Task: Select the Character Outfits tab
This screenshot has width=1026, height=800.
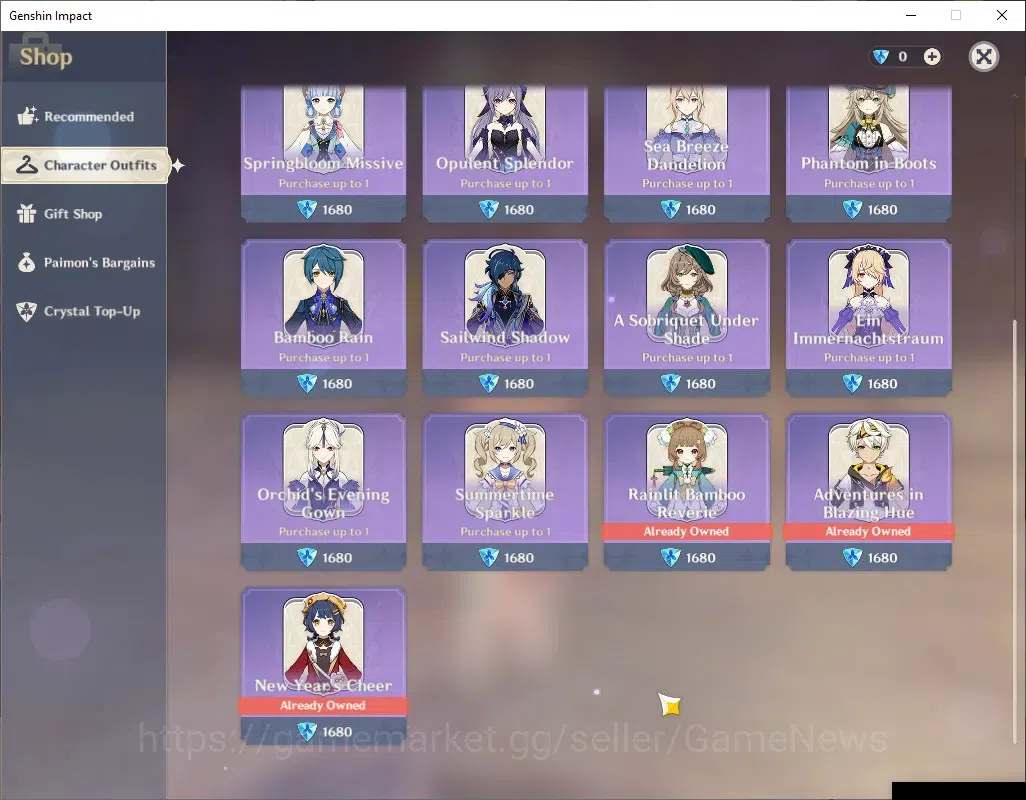Action: coord(85,165)
